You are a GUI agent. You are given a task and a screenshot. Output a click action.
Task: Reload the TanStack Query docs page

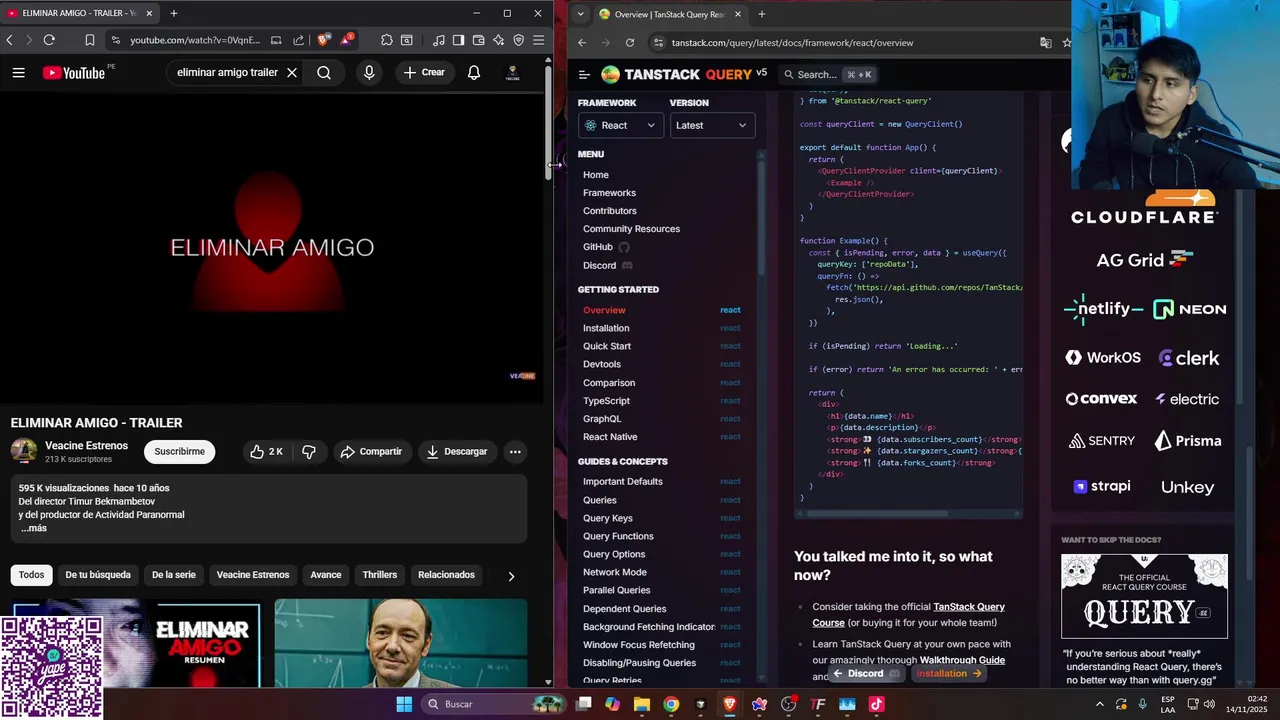coord(630,42)
